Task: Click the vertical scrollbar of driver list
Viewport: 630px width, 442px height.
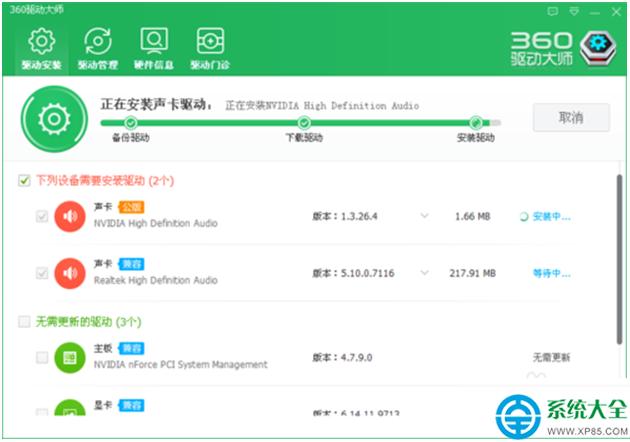Action: coord(619,260)
